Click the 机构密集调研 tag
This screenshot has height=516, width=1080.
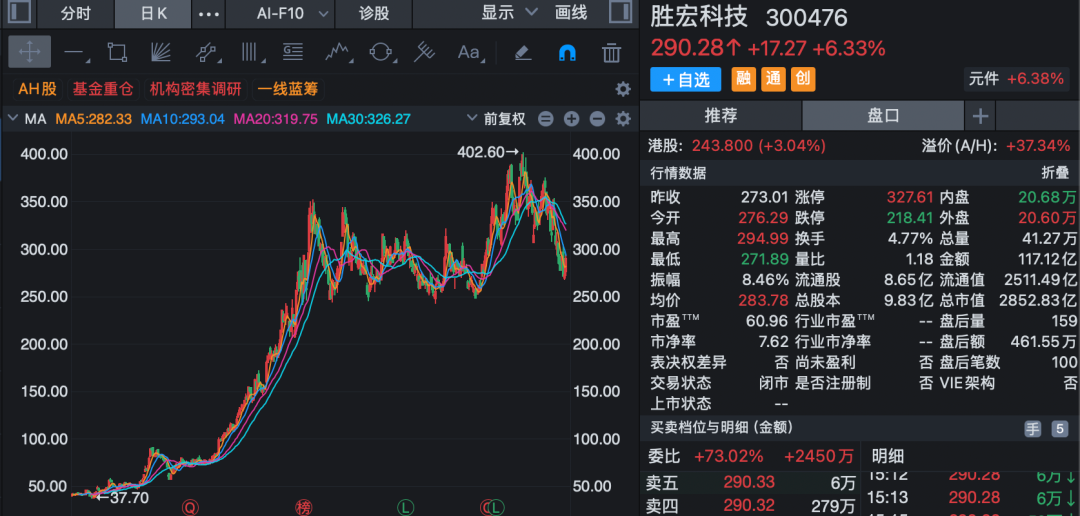(196, 89)
